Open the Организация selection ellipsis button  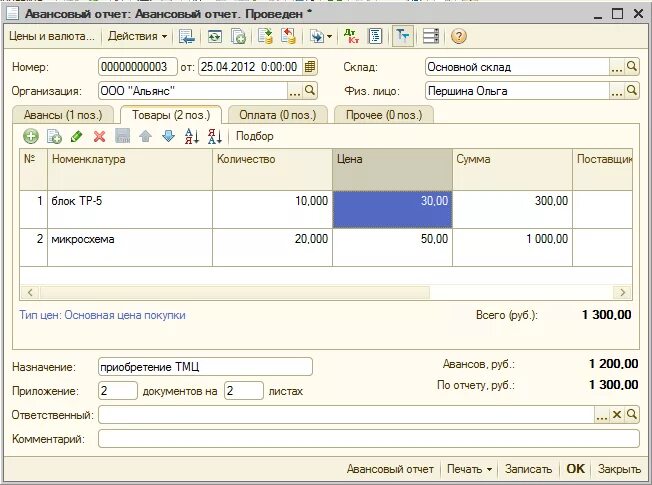tap(295, 91)
